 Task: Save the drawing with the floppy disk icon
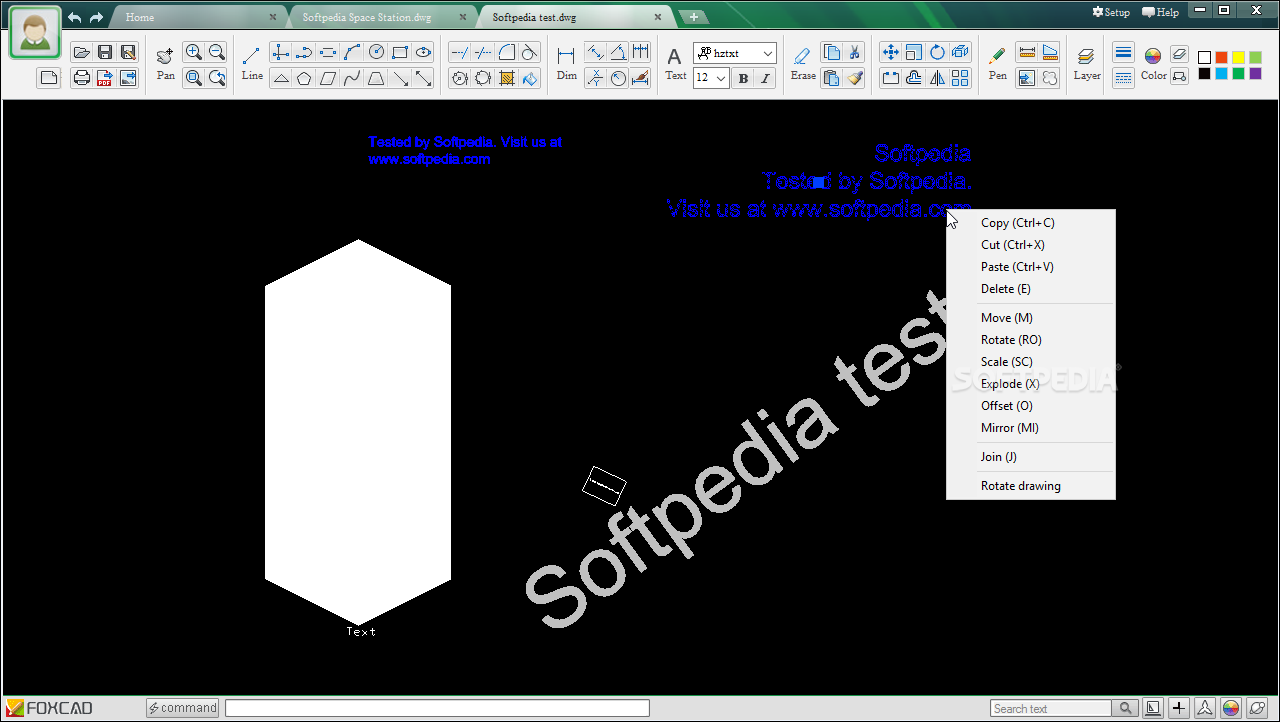click(105, 53)
